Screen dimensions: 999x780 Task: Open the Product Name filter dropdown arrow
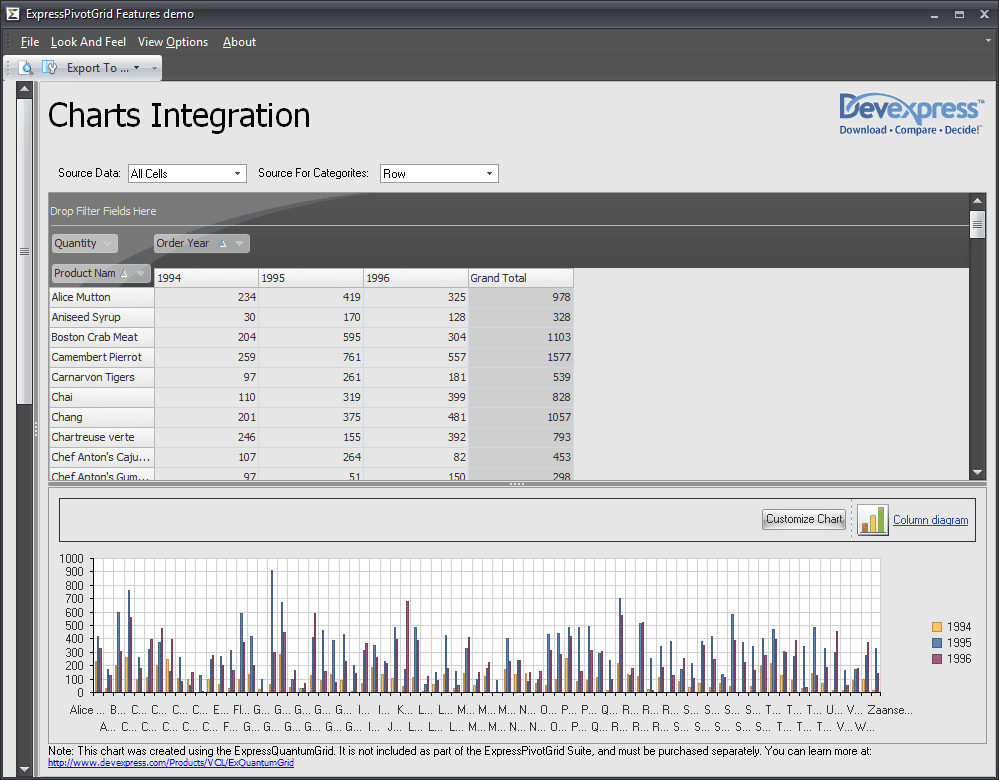141,273
